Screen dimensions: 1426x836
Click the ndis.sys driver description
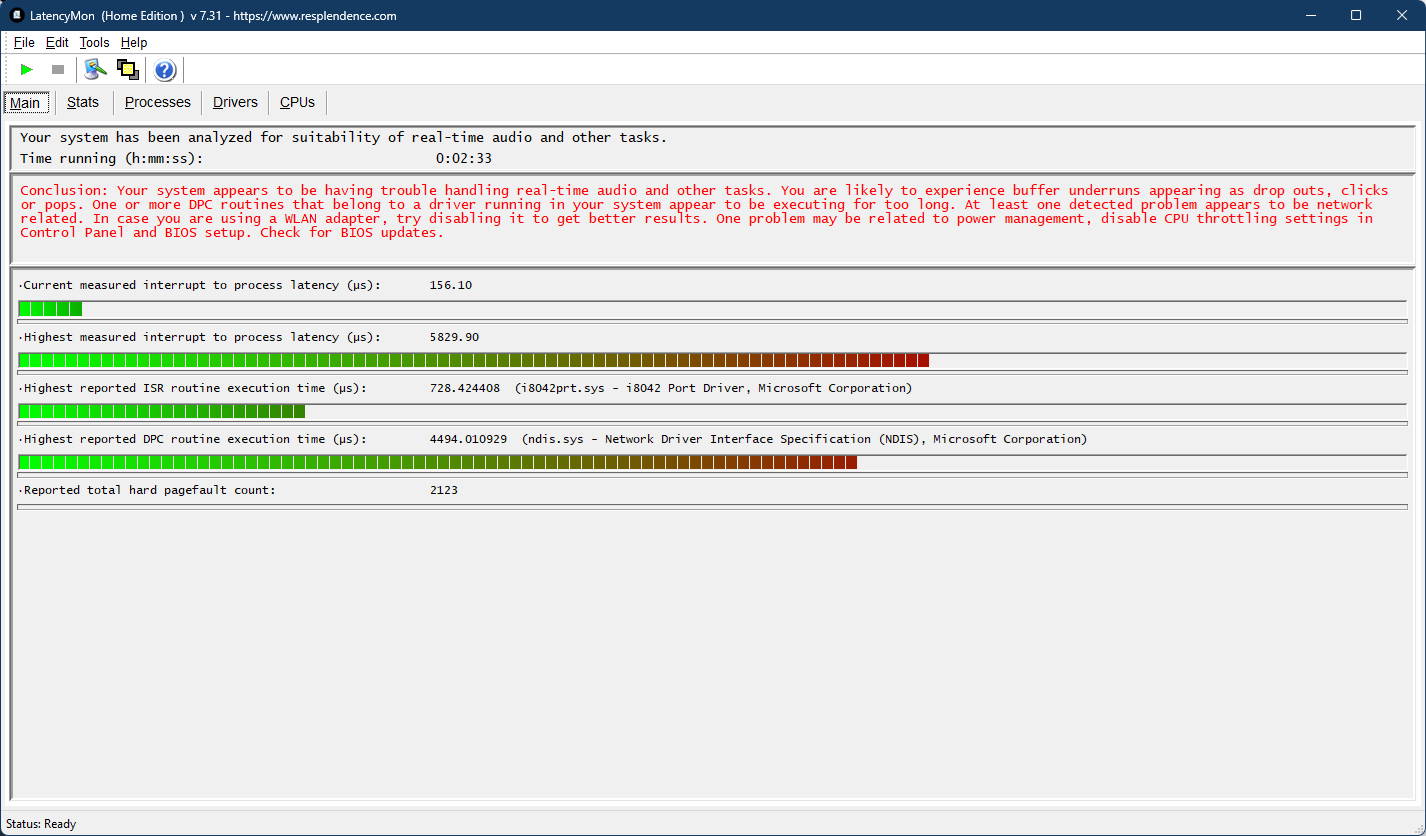pos(804,439)
